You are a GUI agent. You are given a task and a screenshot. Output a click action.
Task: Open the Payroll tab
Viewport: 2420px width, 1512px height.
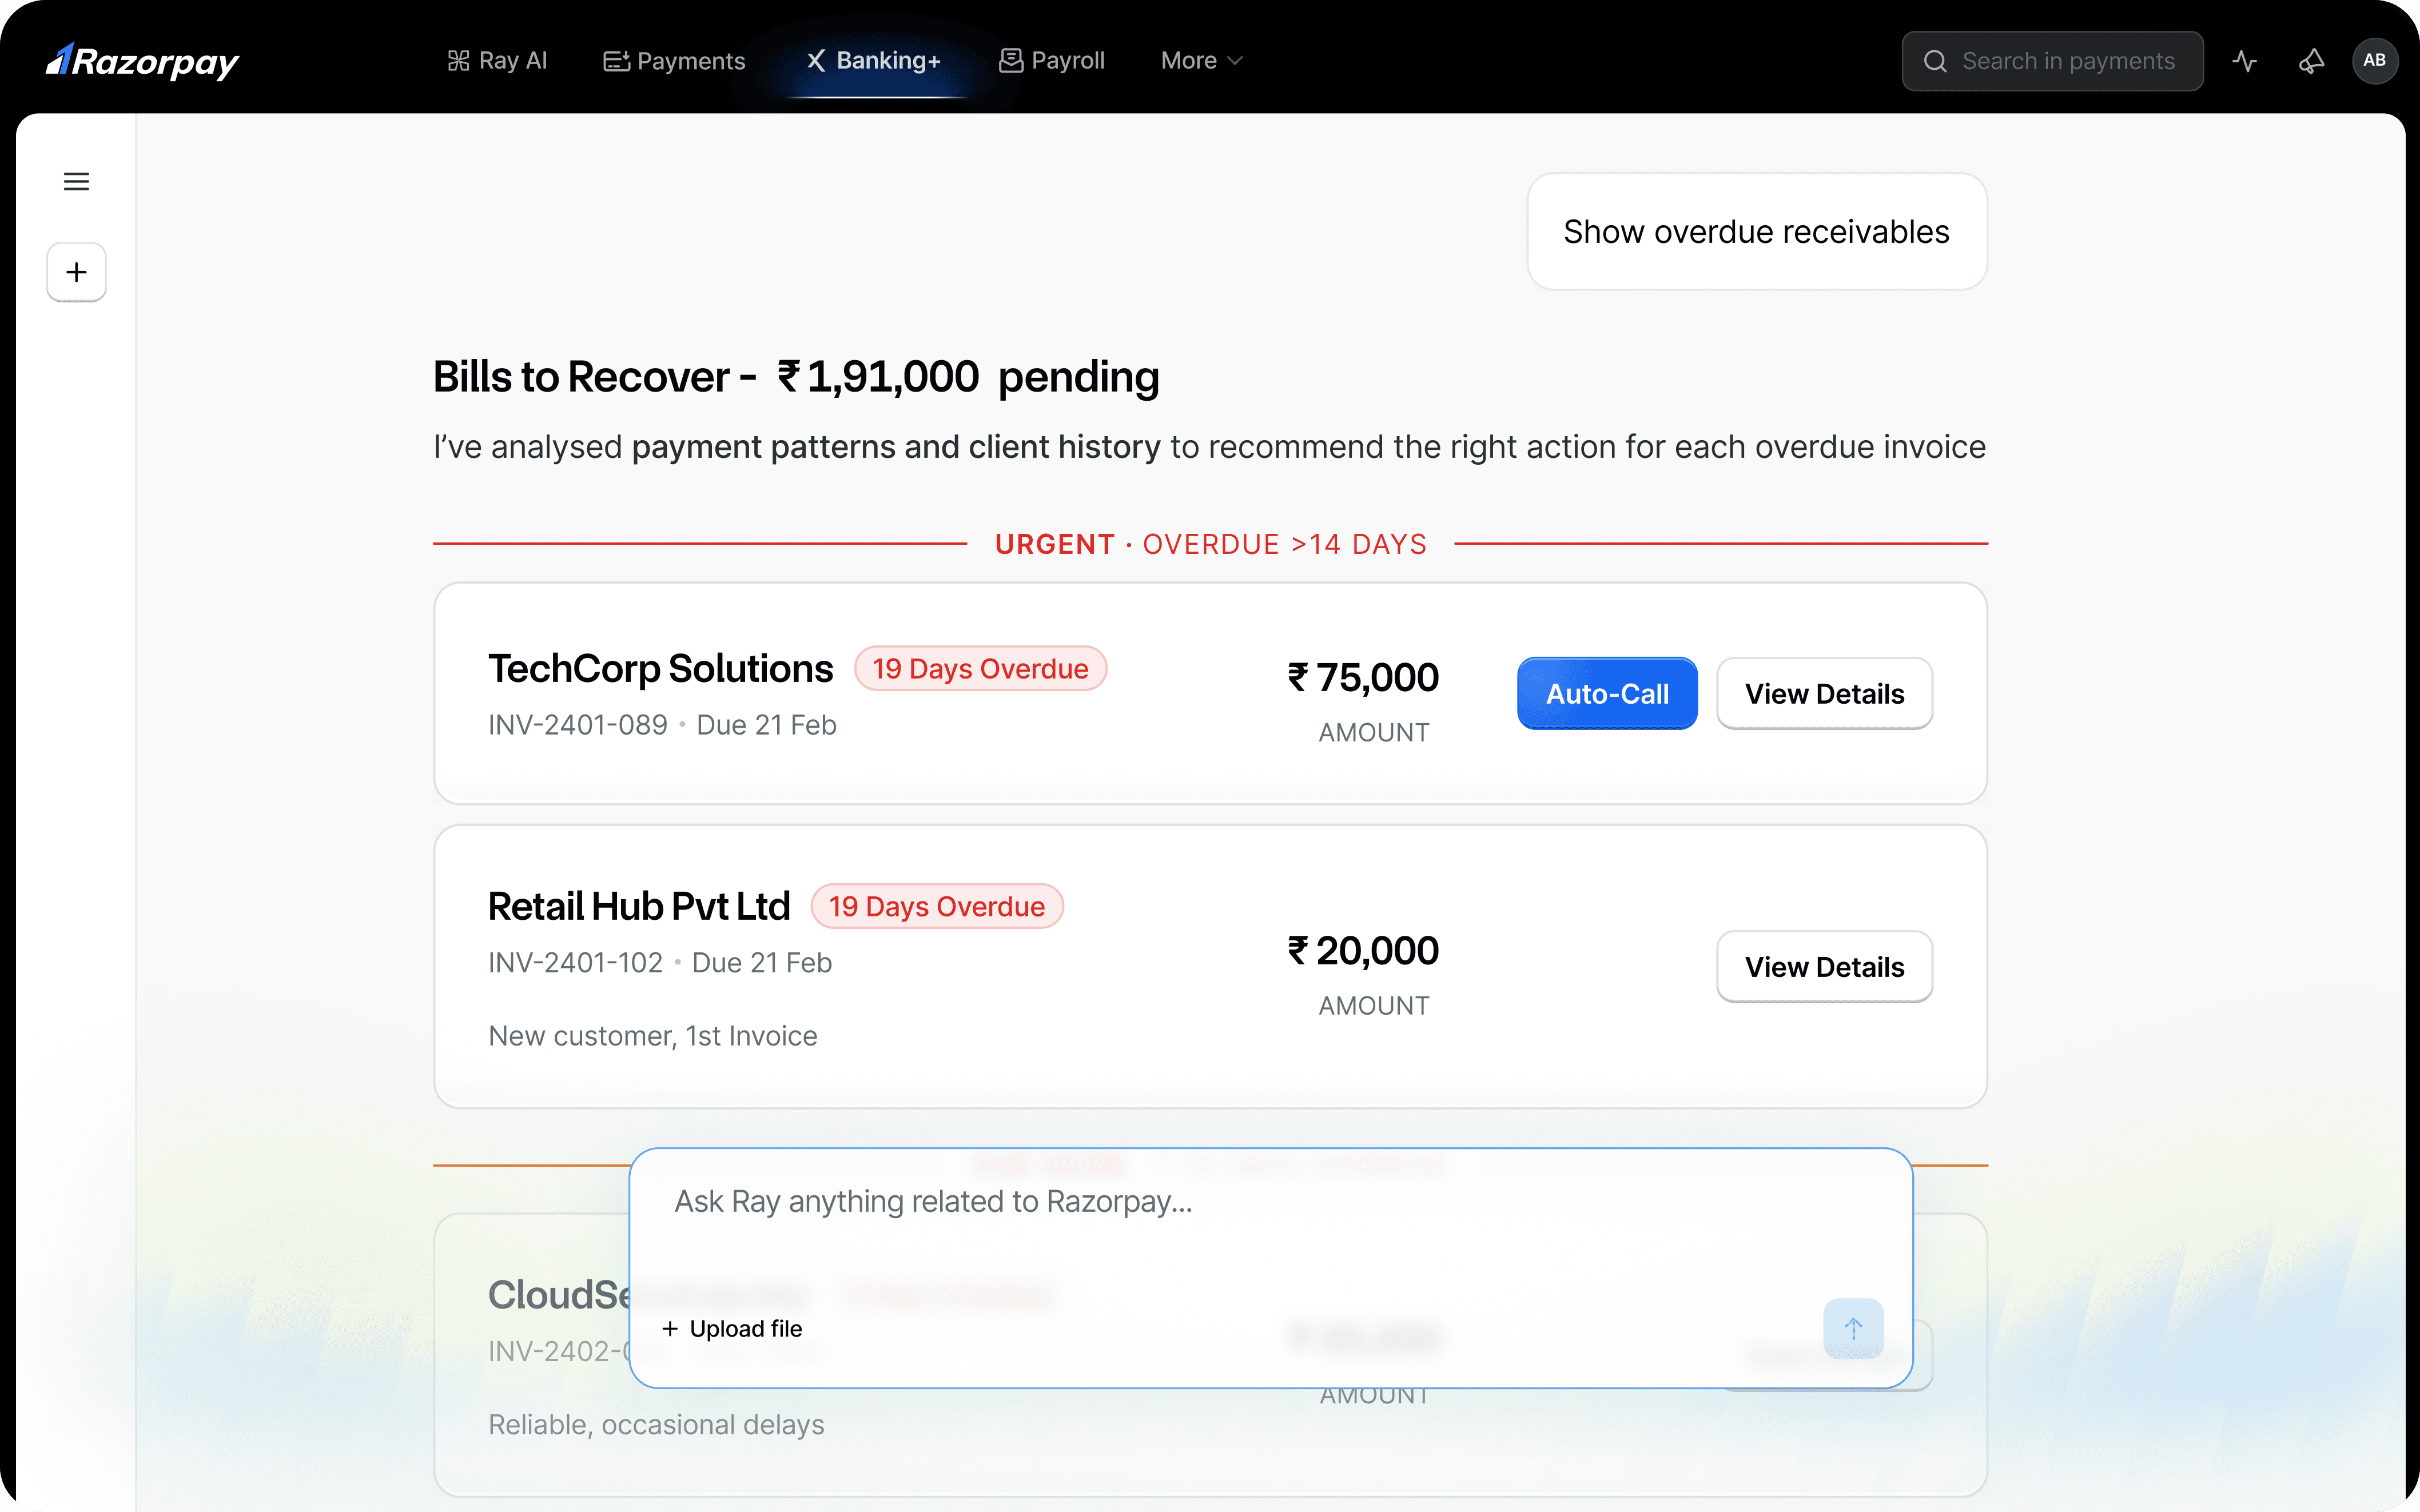1052,61
